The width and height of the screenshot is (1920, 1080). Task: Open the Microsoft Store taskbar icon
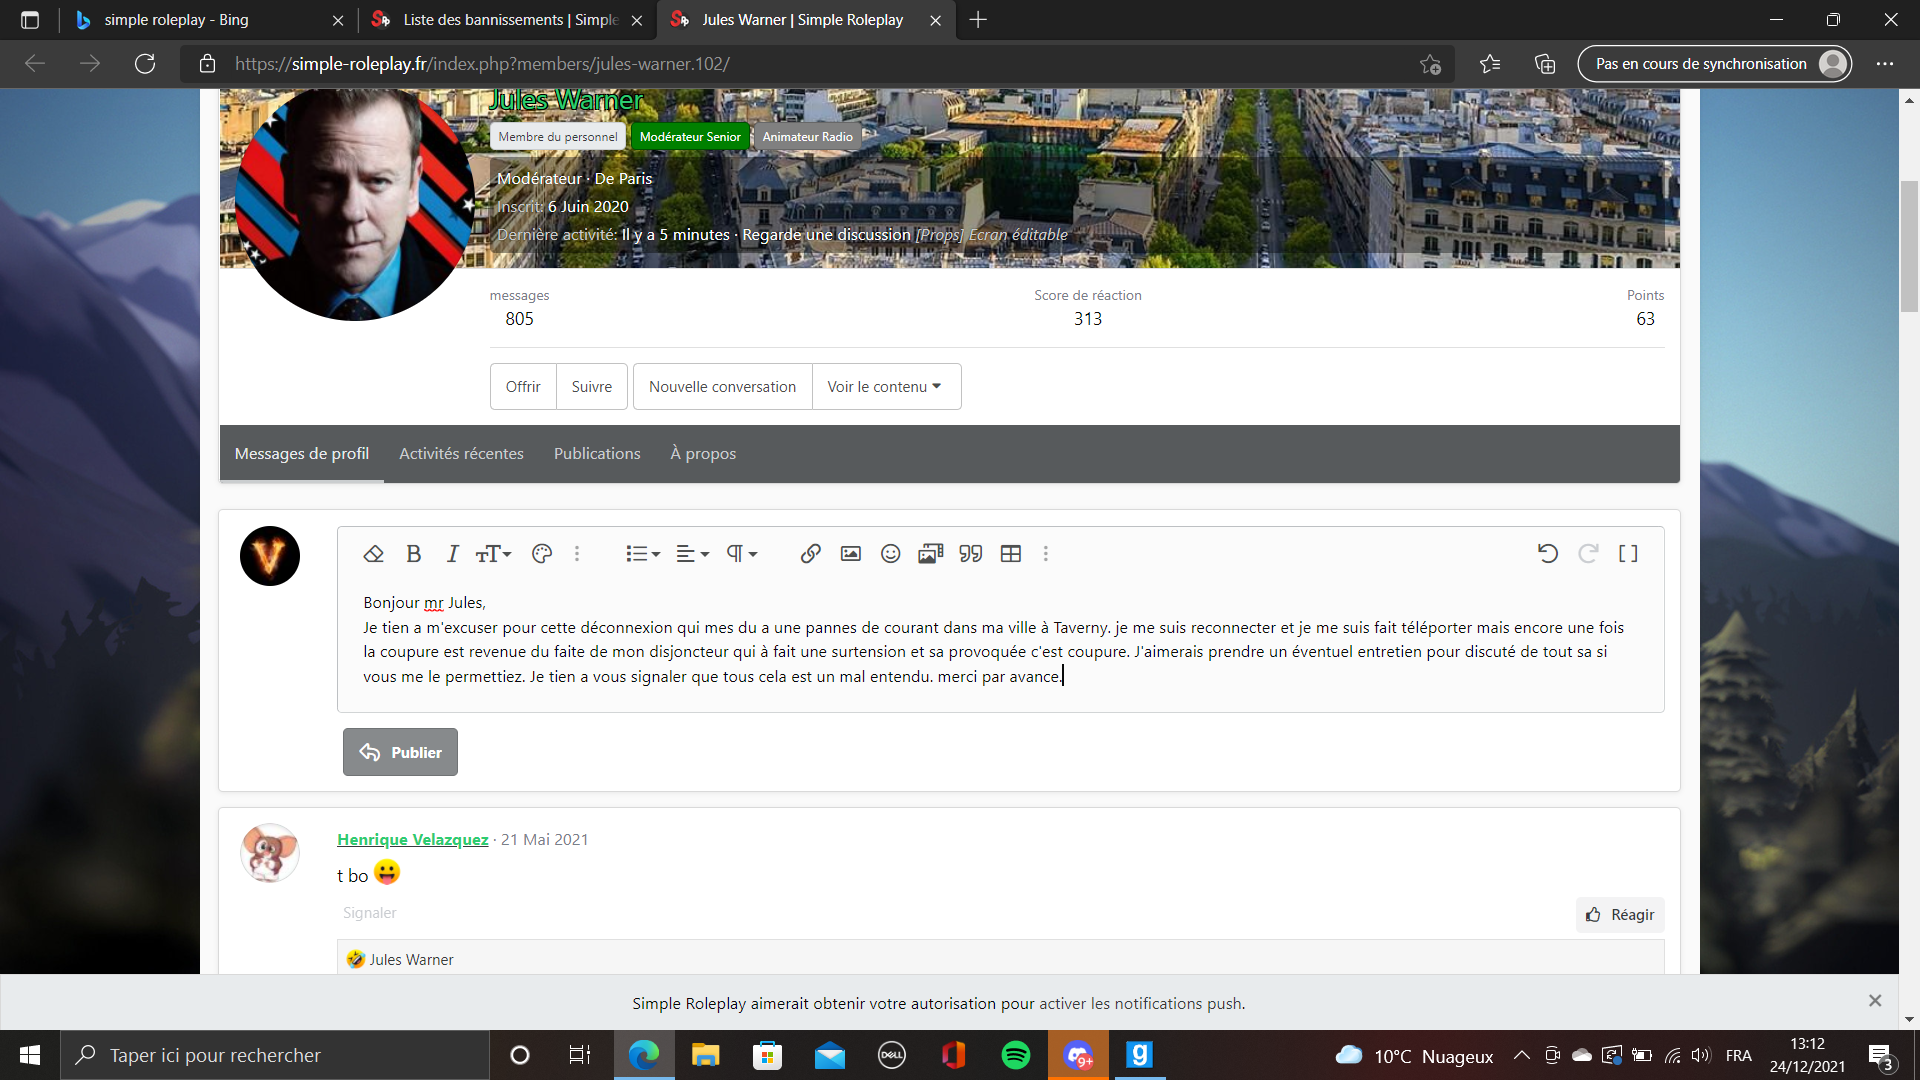click(x=768, y=1055)
